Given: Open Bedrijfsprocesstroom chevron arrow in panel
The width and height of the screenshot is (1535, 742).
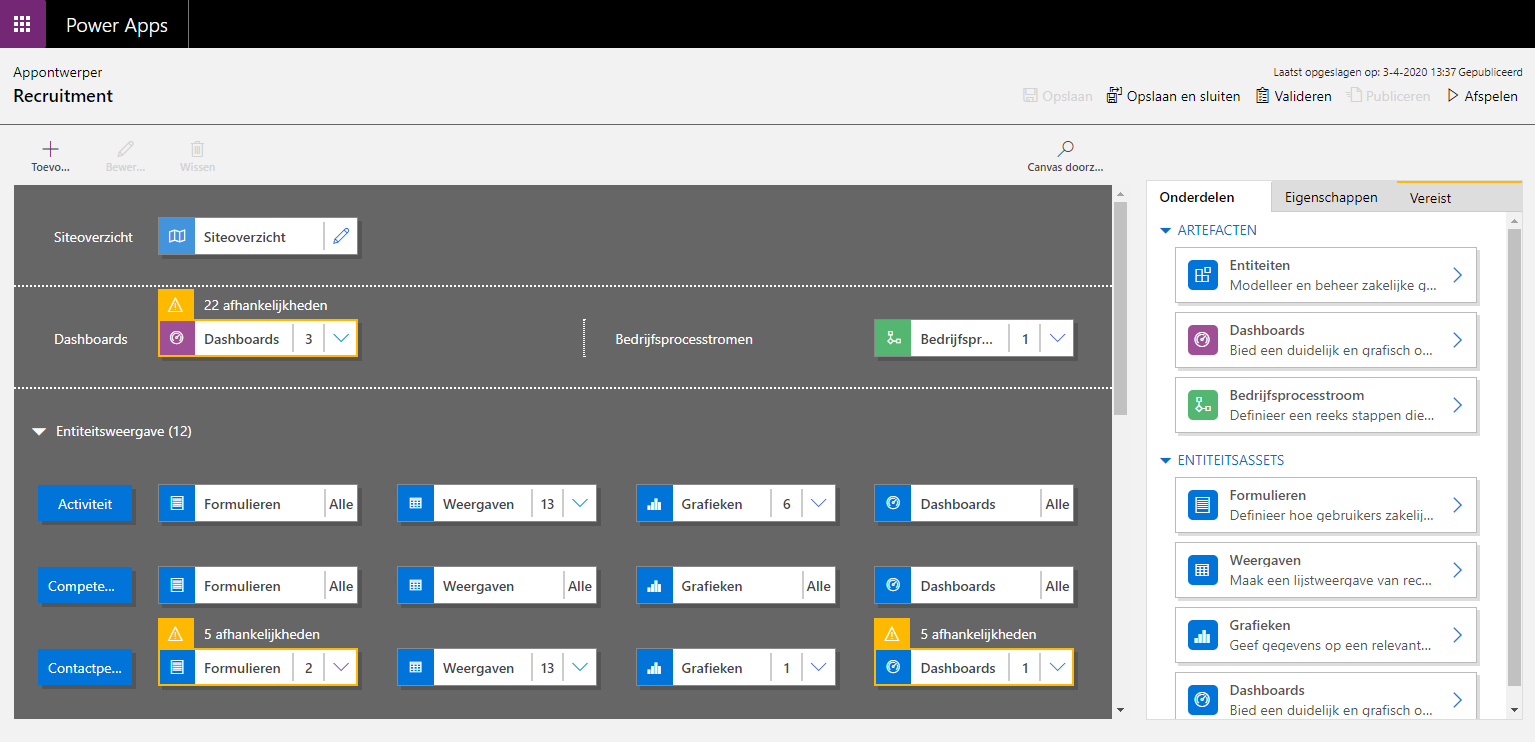Looking at the screenshot, I should [x=1457, y=405].
